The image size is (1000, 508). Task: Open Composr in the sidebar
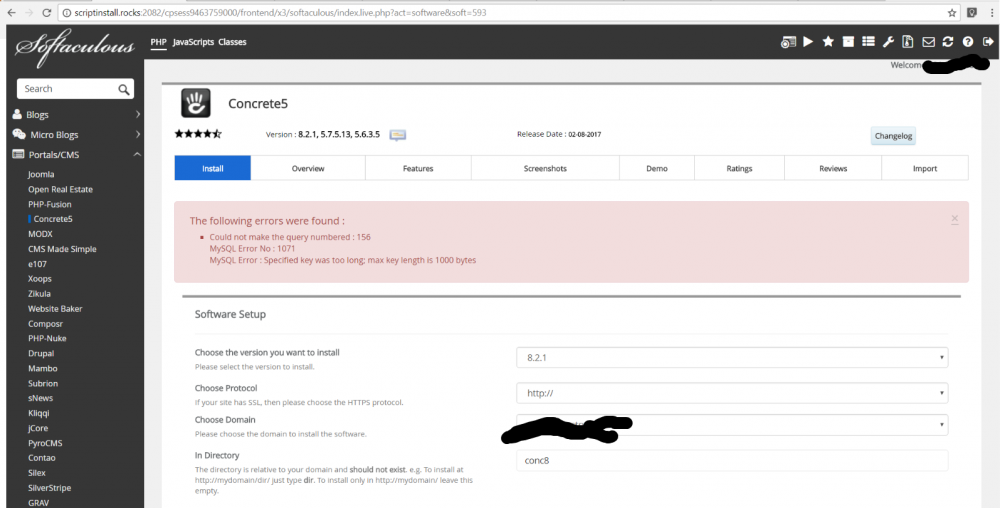[x=45, y=324]
